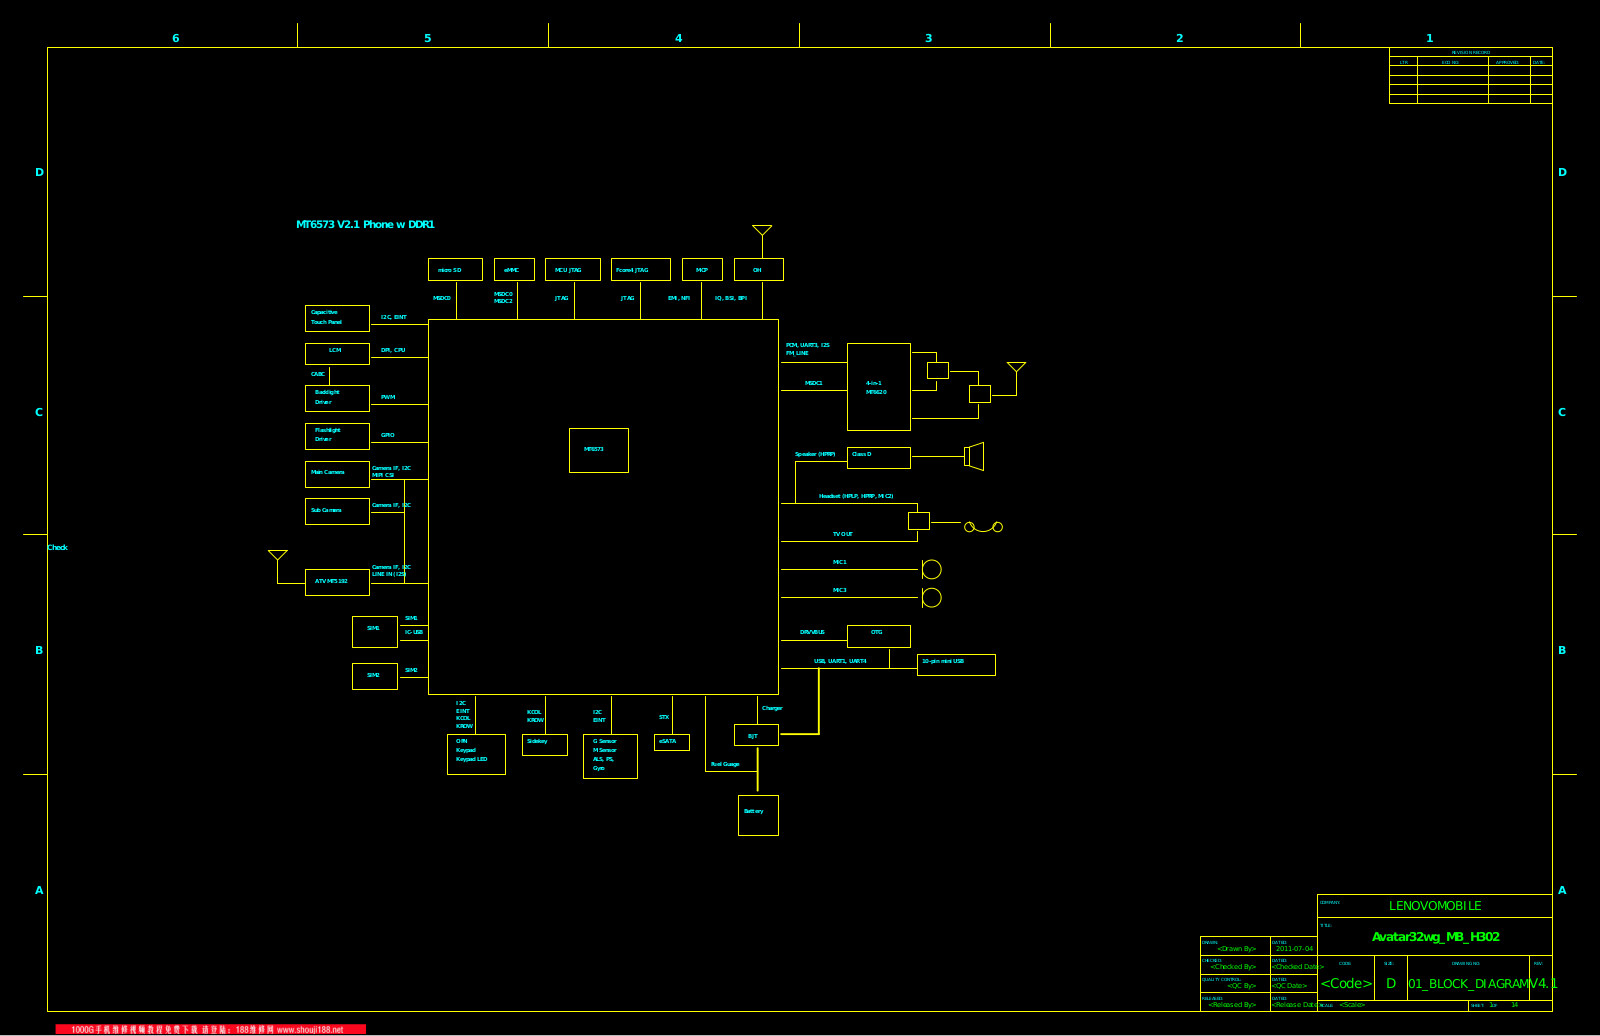Click the diagram title MT6573 V2.1 Phone w DDR1
Image resolution: width=1600 pixels, height=1036 pixels.
tap(365, 225)
